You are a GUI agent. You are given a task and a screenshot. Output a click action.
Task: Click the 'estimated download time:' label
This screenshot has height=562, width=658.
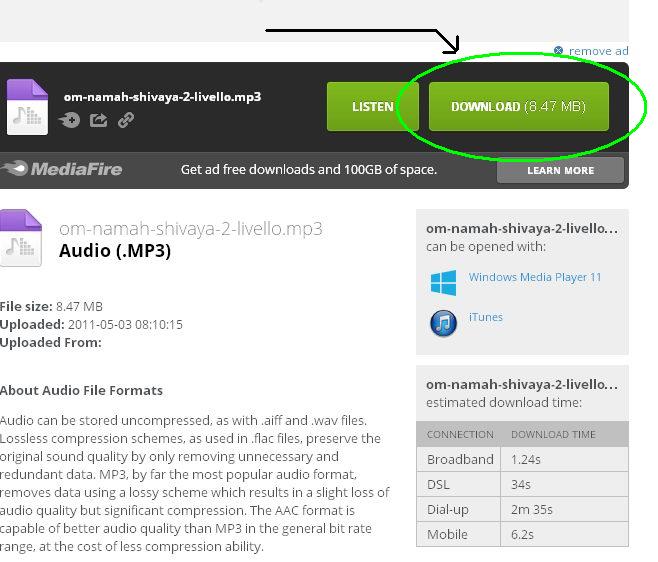504,403
